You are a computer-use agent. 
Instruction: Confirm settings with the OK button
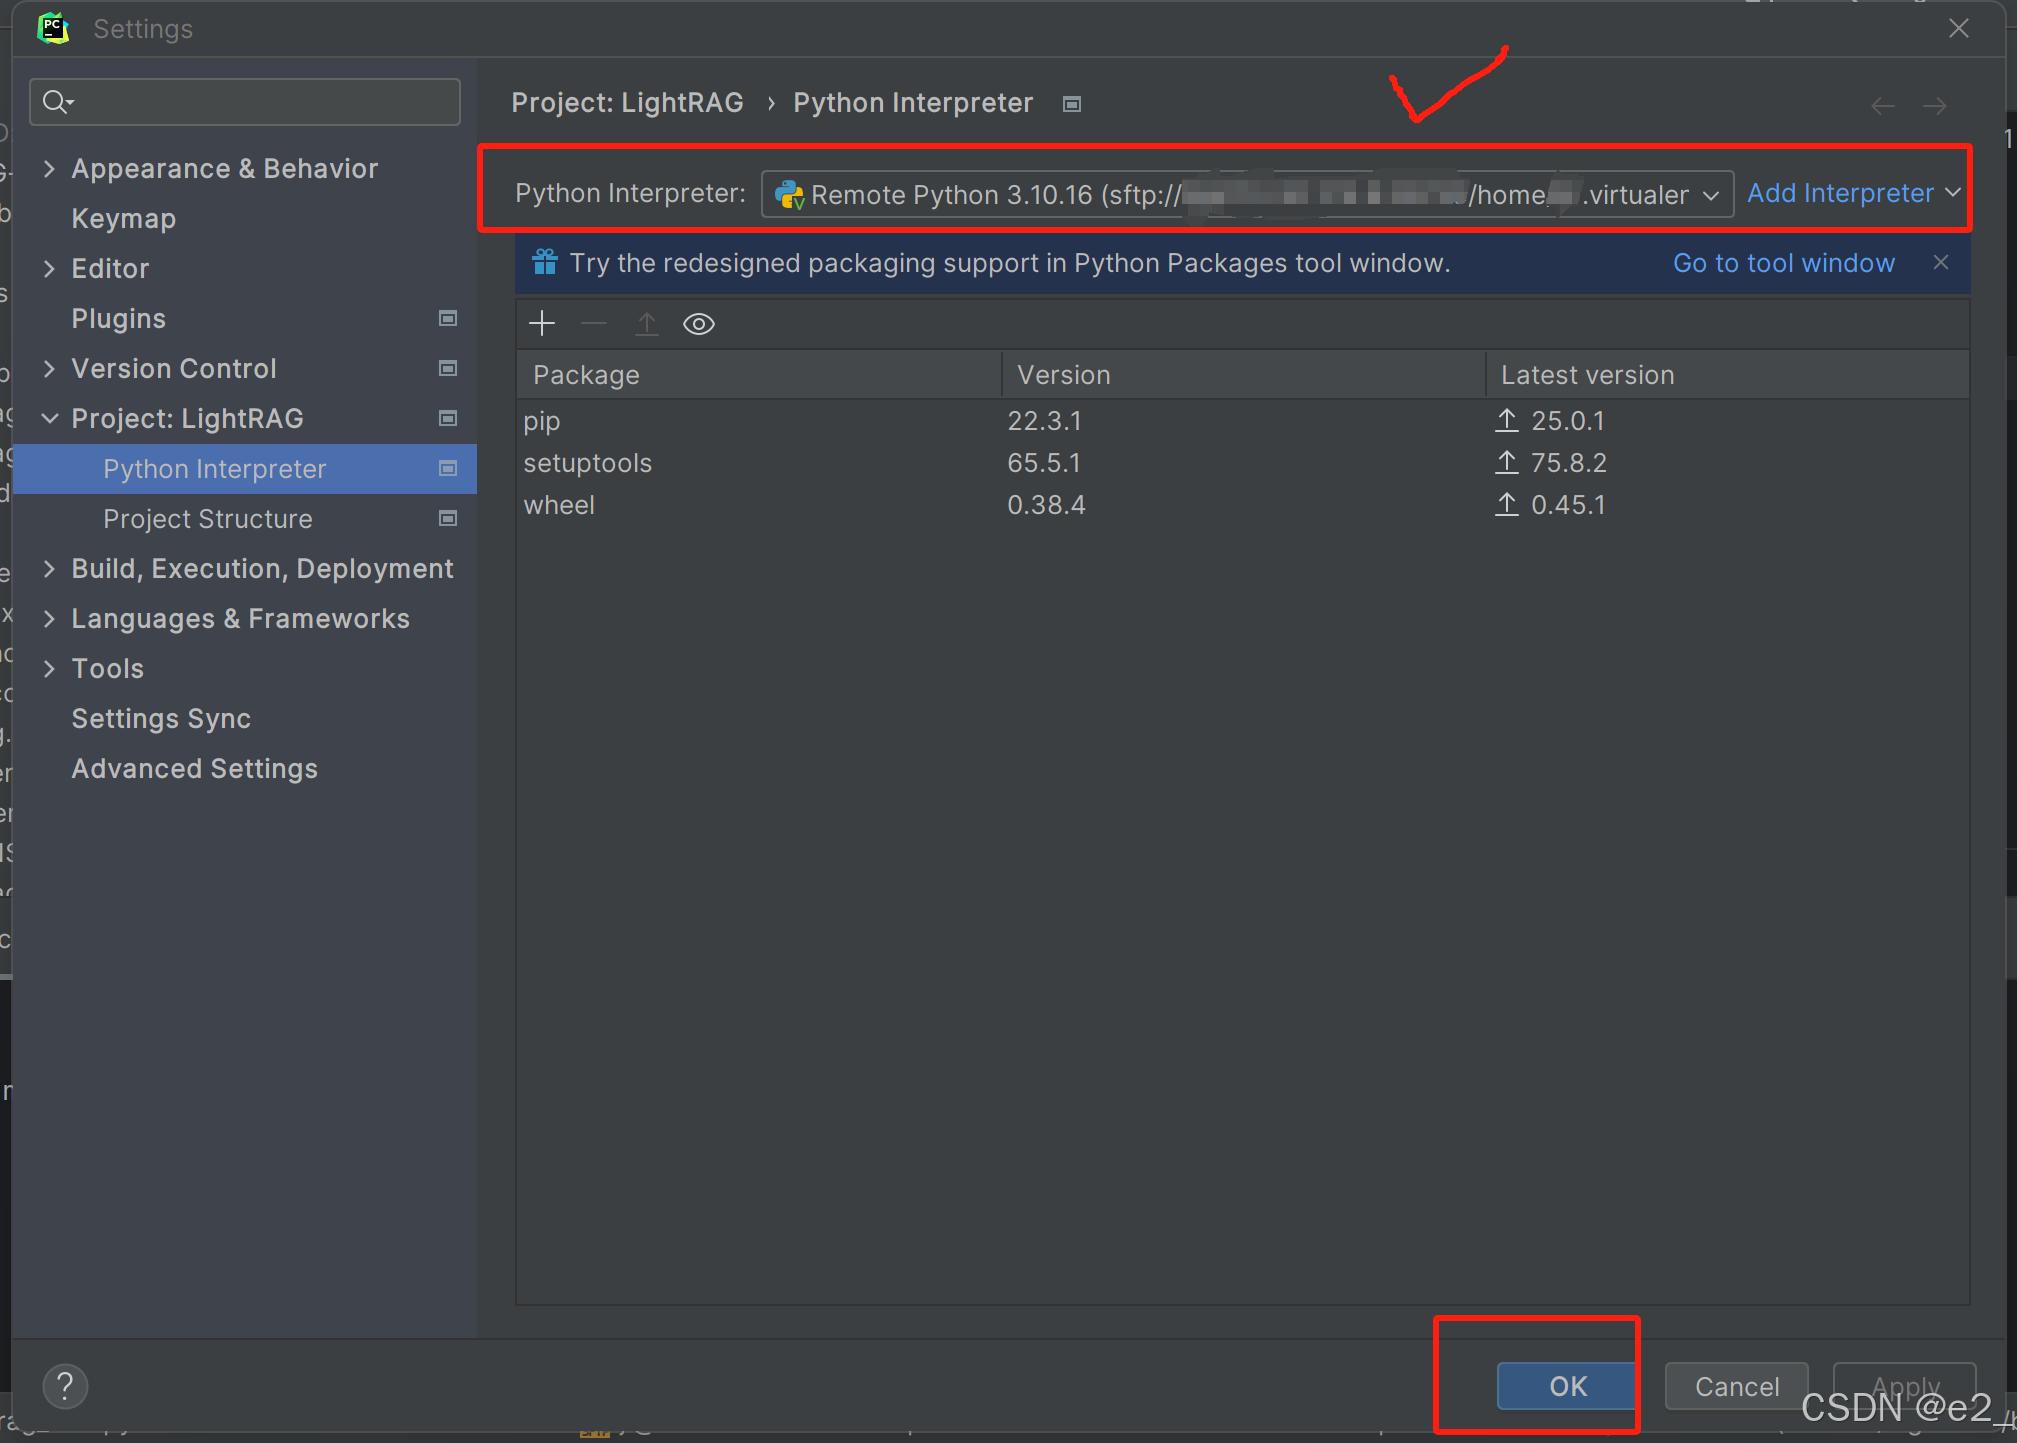coord(1566,1386)
